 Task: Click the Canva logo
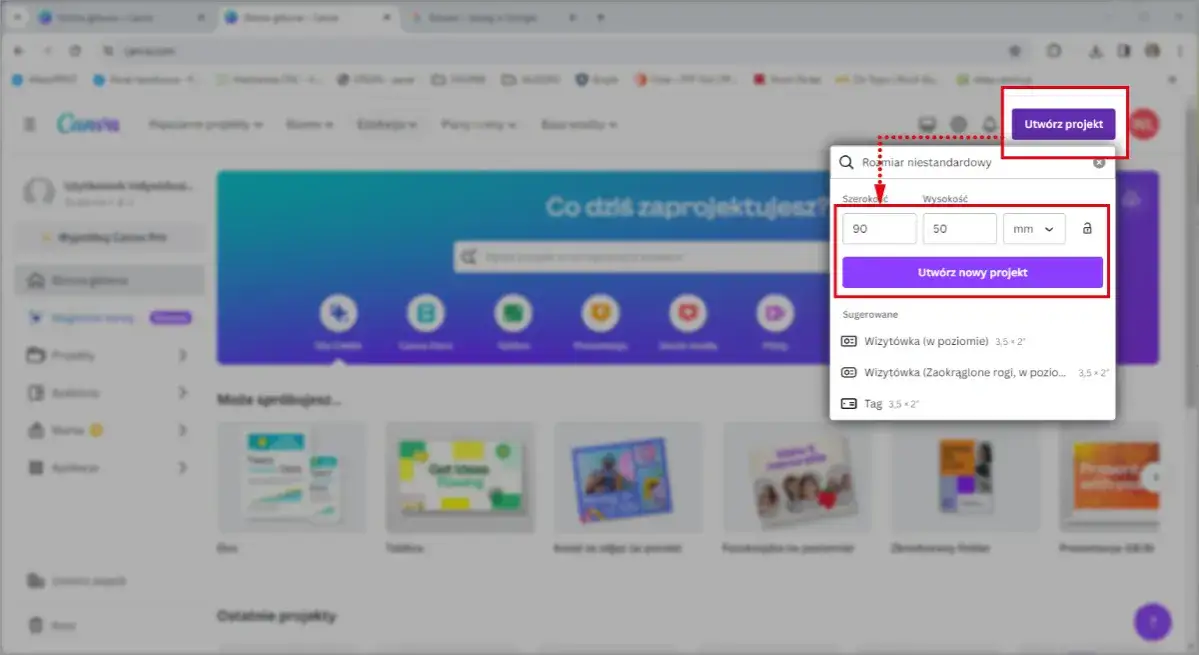(x=88, y=124)
